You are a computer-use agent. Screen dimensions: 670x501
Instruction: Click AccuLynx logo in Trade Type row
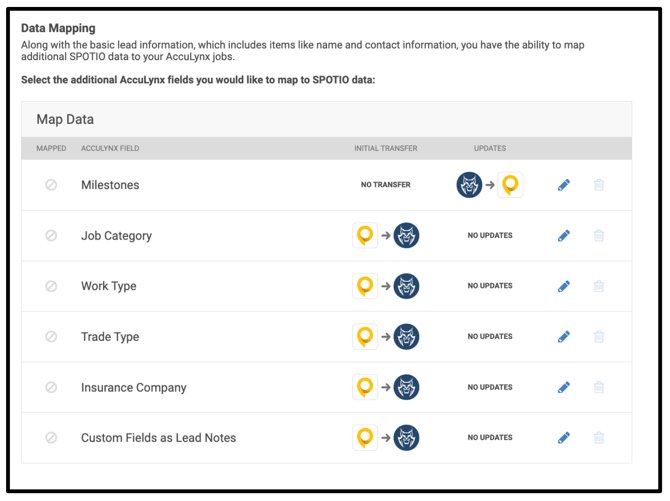pyautogui.click(x=406, y=337)
